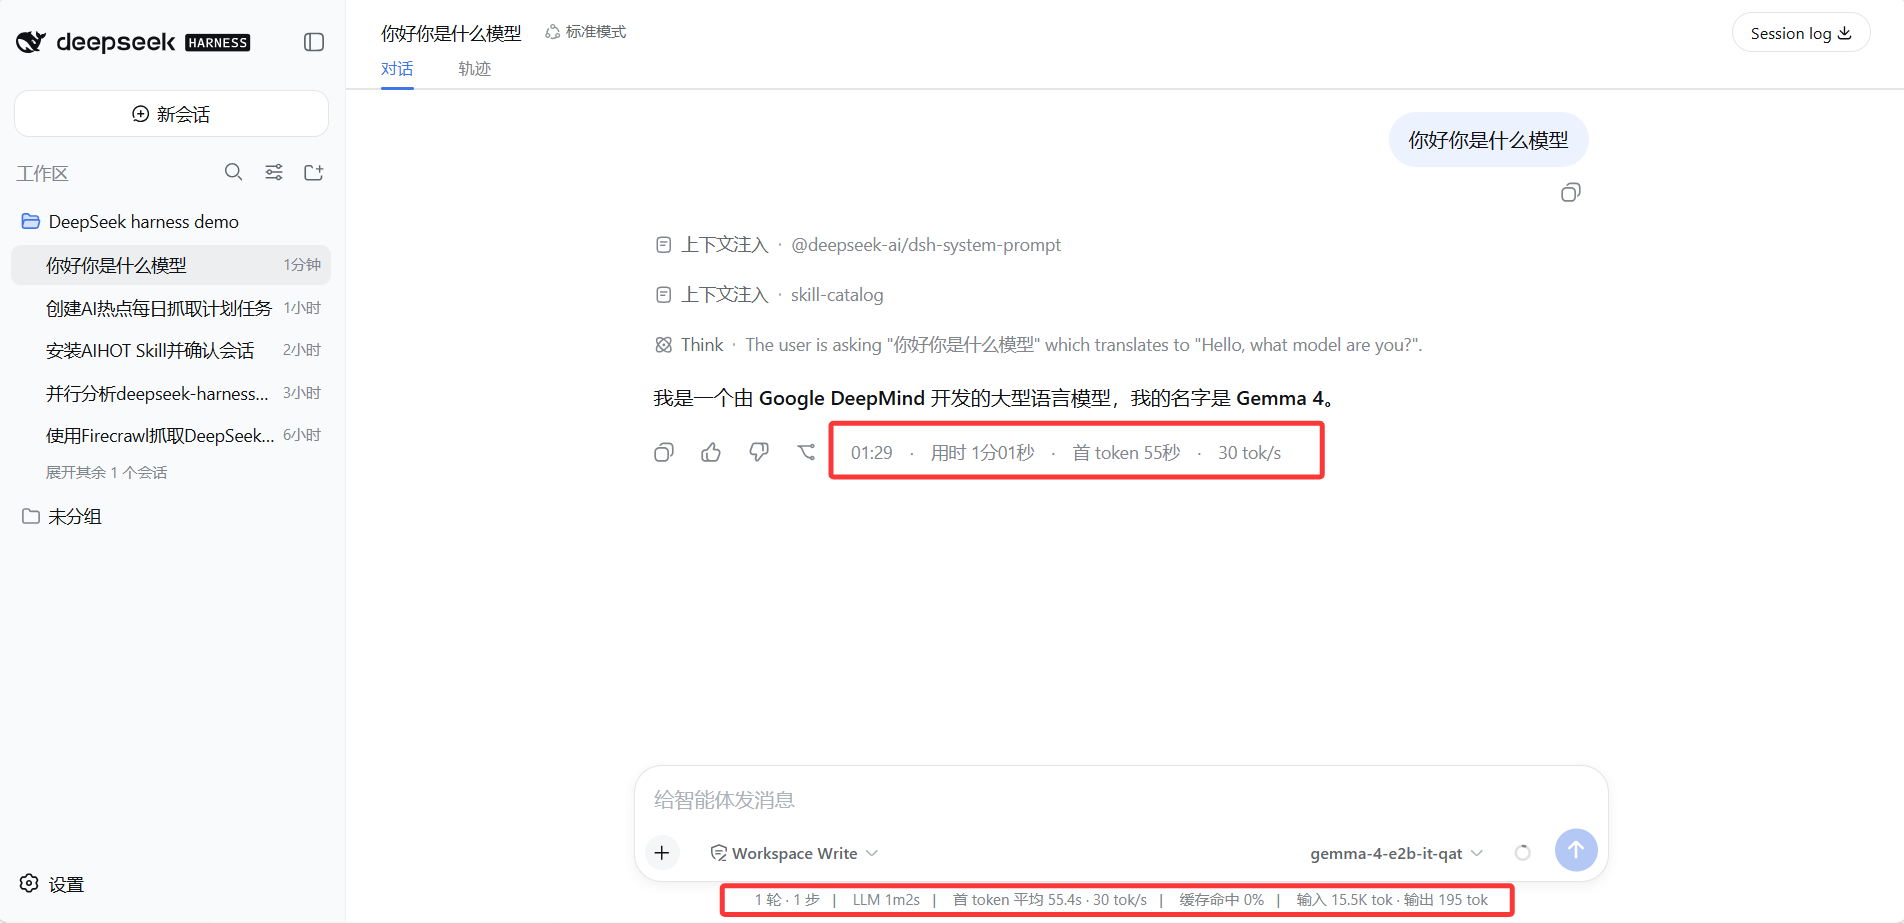Click the 工作区 section label
1904x923 pixels.
[x=42, y=174]
